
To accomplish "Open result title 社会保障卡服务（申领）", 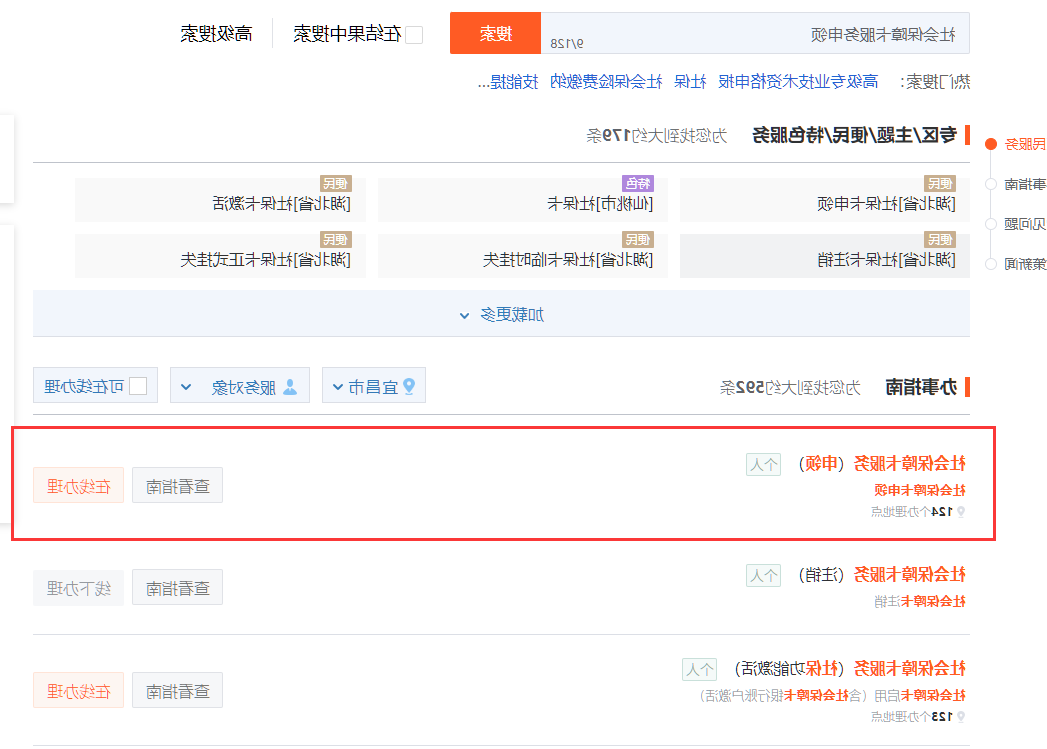I will click(882, 463).
